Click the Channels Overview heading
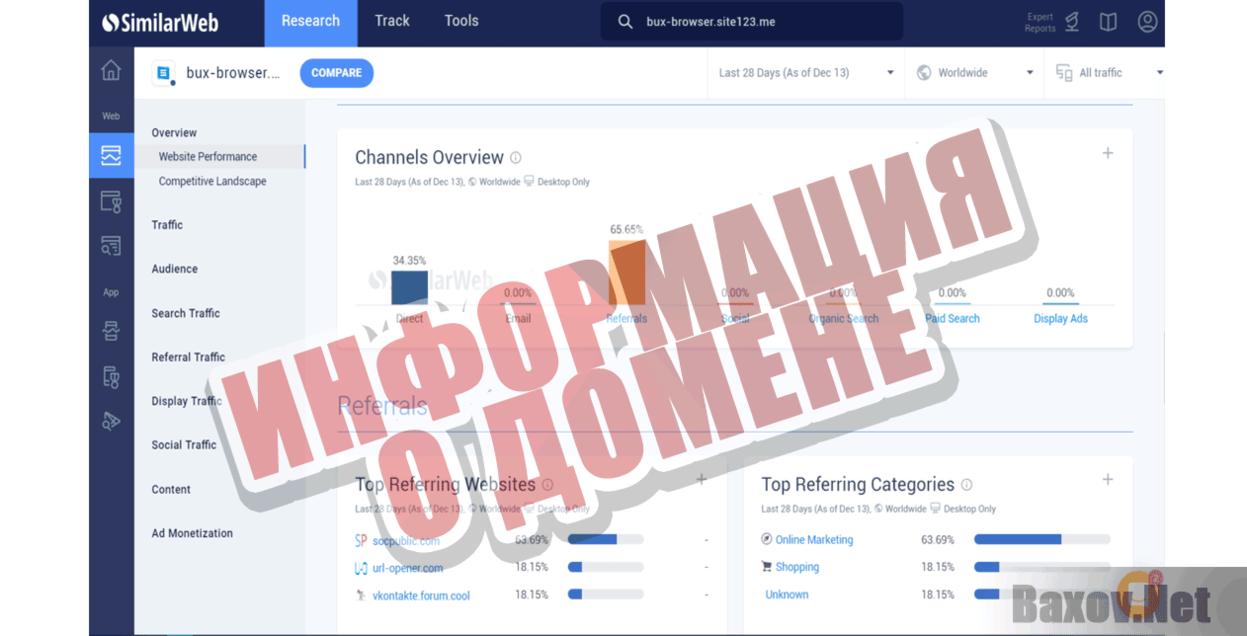The image size is (1247, 636). 429,158
